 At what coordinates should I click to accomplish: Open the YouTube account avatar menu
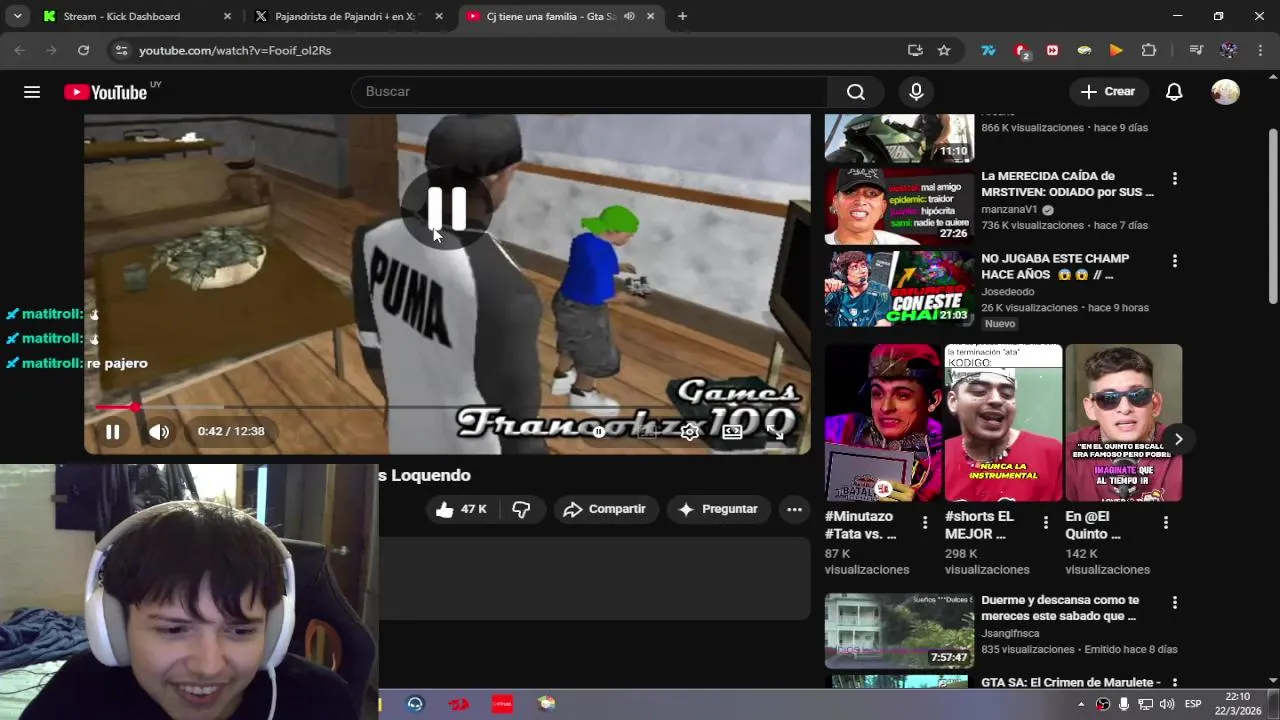point(1225,92)
